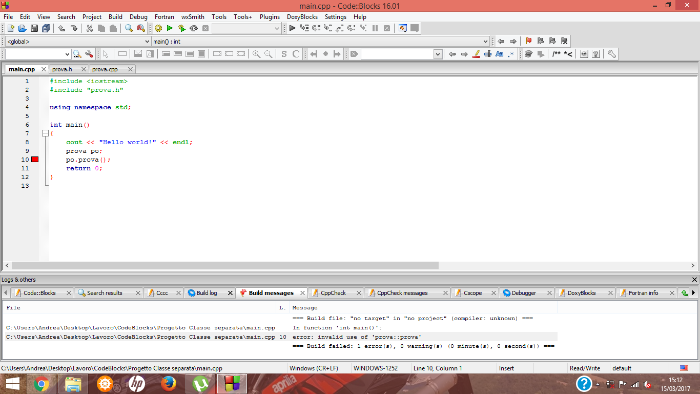Select error: invalid use of 'prova::prova' row
The width and height of the screenshot is (700, 394).
pos(281,337)
